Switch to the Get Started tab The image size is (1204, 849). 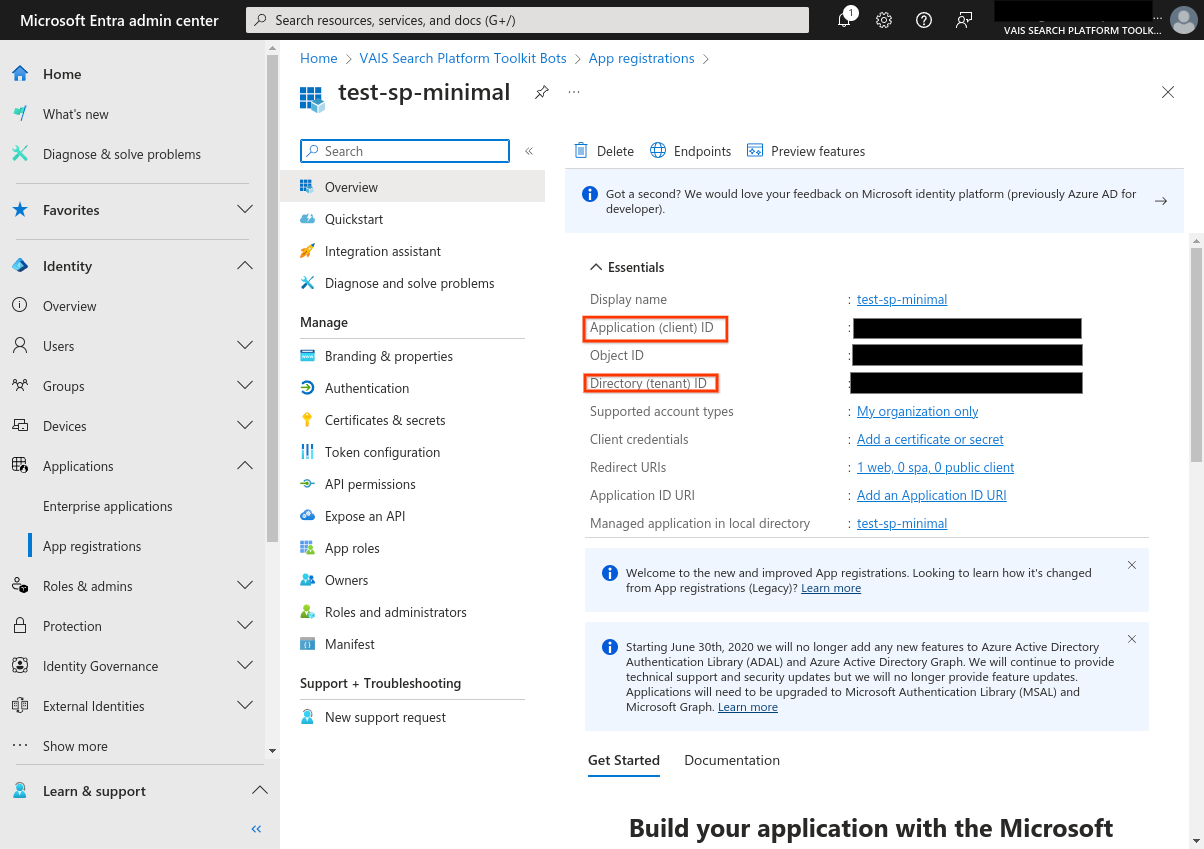pos(624,760)
